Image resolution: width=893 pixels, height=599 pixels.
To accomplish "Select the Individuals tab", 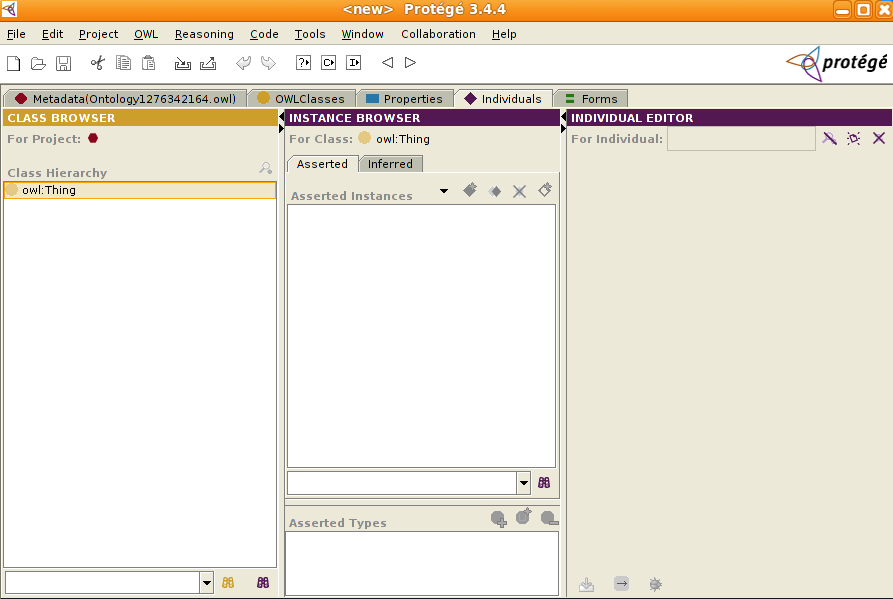I will pyautogui.click(x=503, y=99).
